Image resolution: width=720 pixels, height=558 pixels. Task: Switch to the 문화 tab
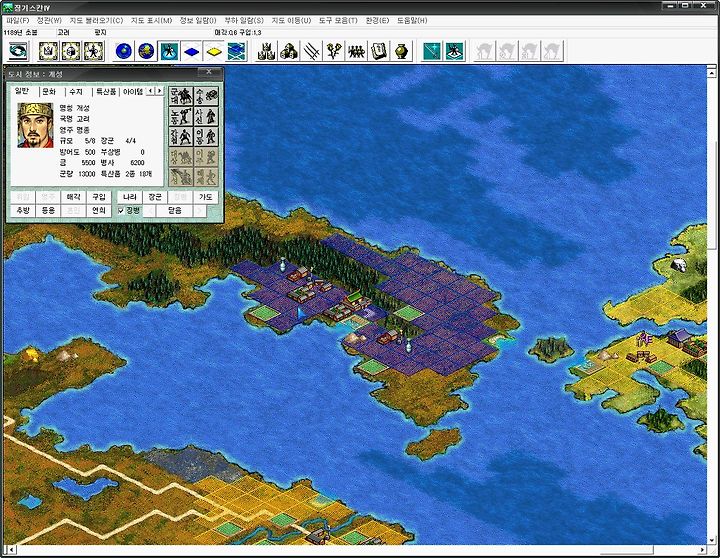(x=49, y=92)
